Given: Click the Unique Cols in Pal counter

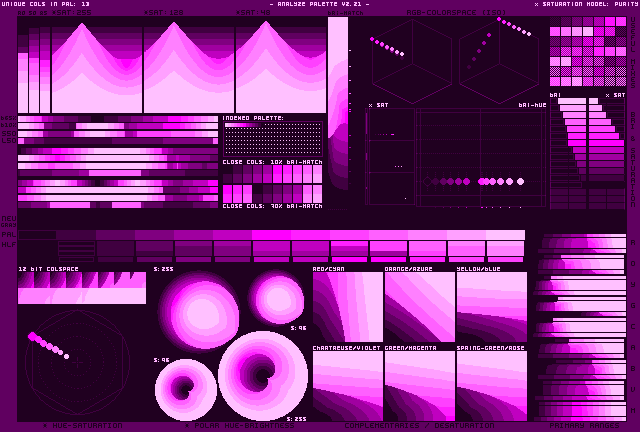Looking at the screenshot, I should [x=46, y=4].
